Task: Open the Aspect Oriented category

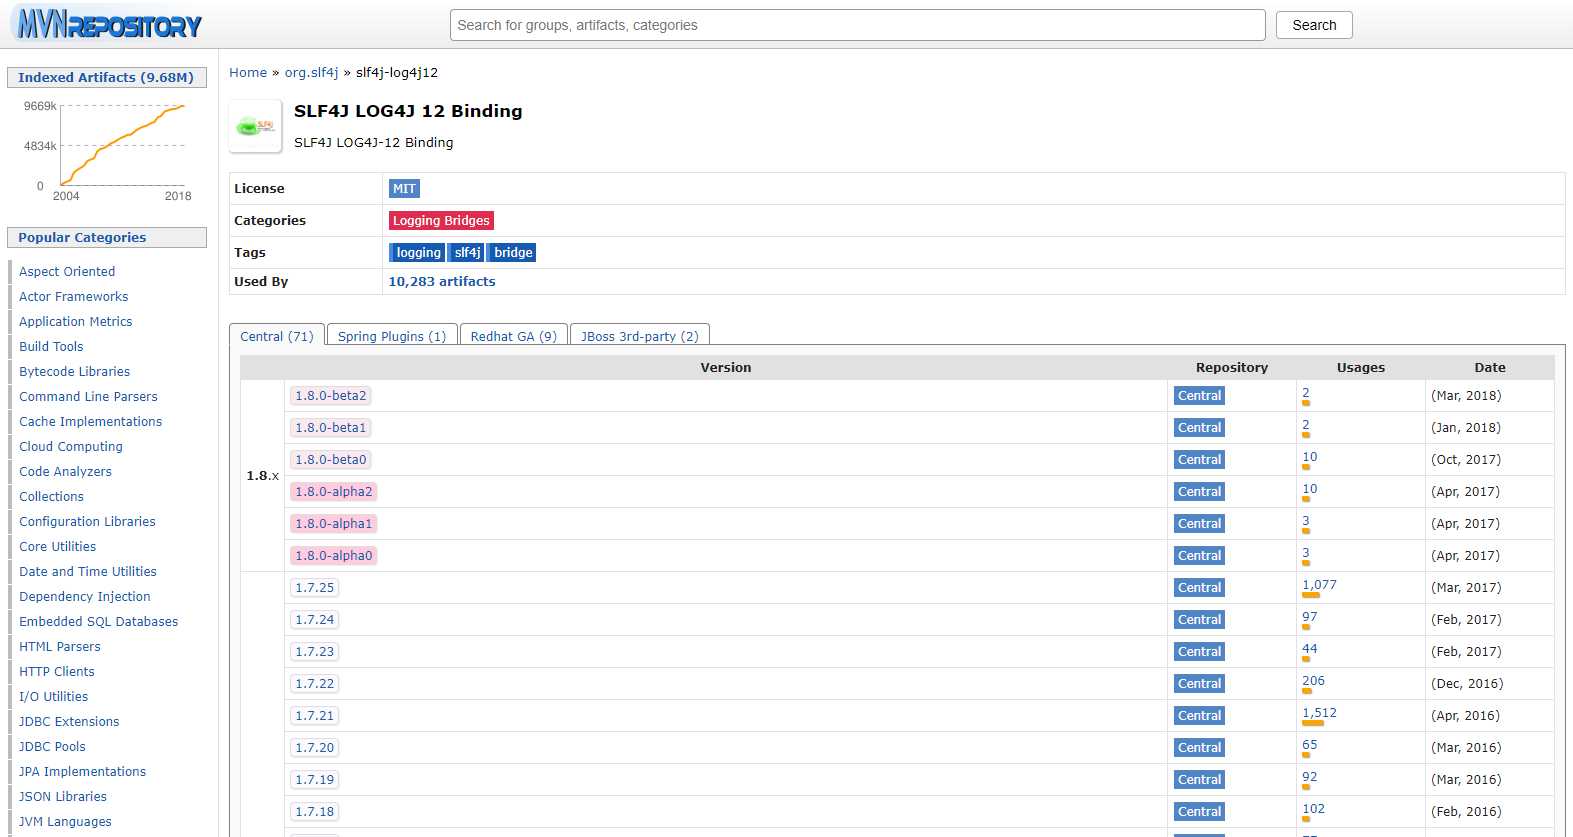Action: (x=67, y=272)
